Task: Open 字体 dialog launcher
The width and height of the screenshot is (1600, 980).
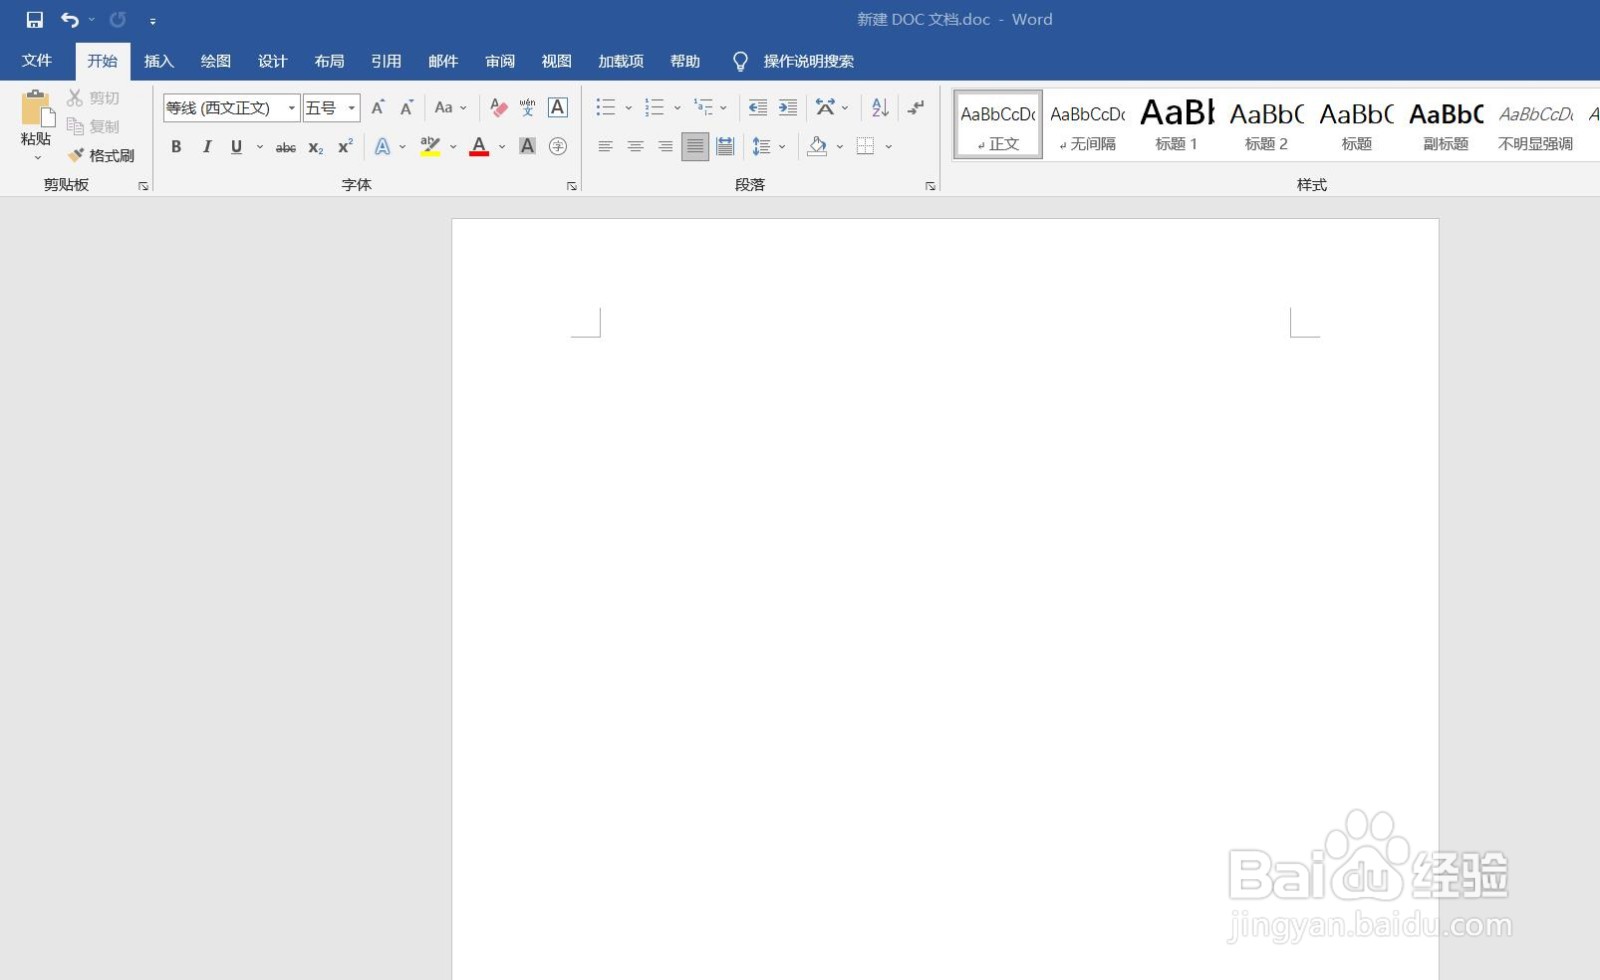Action: tap(572, 186)
